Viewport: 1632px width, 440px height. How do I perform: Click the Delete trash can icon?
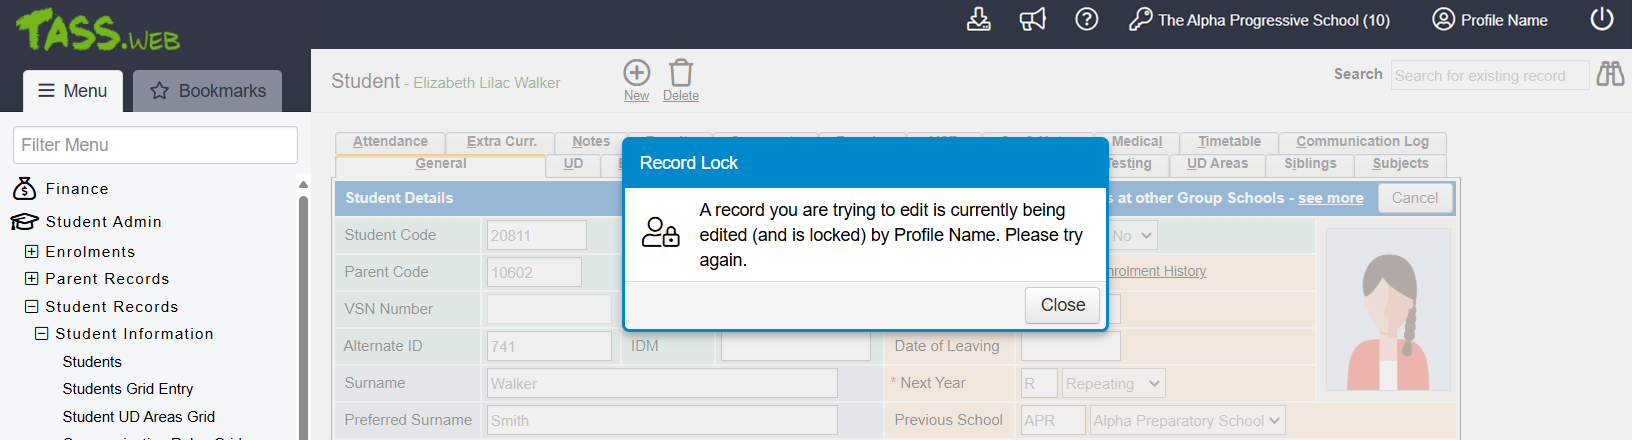click(681, 73)
